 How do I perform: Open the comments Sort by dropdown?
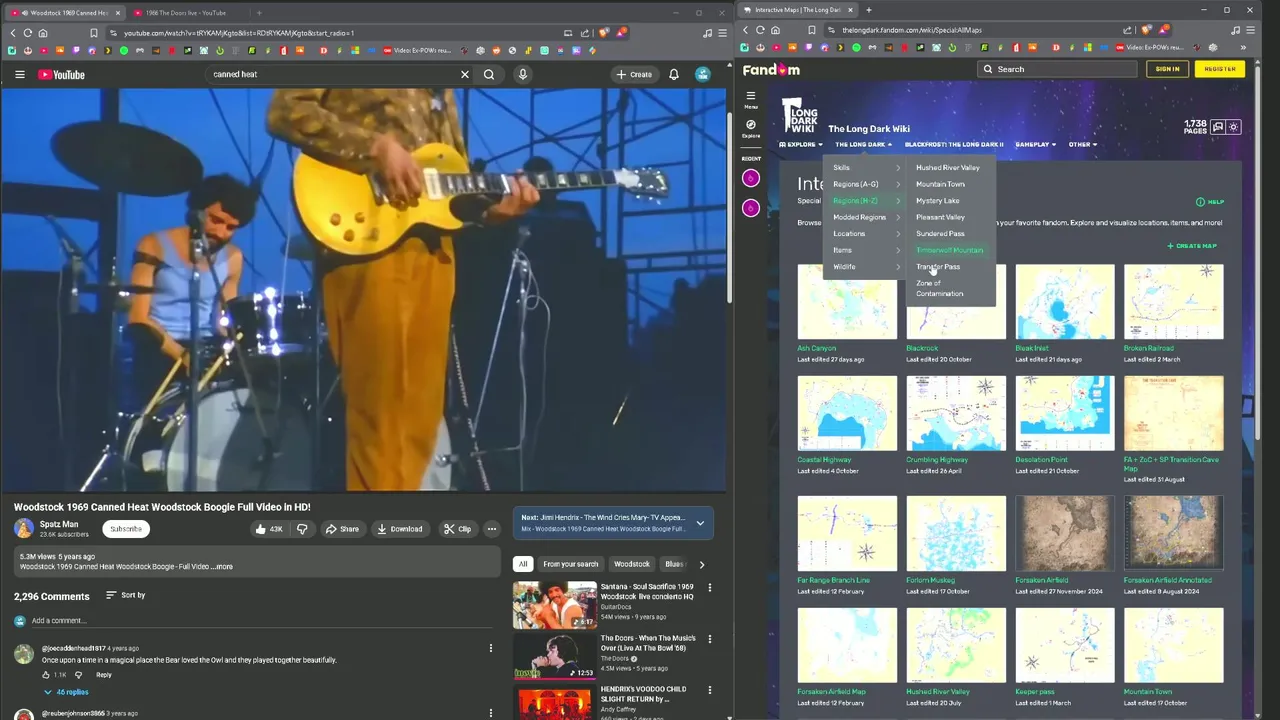tap(126, 595)
